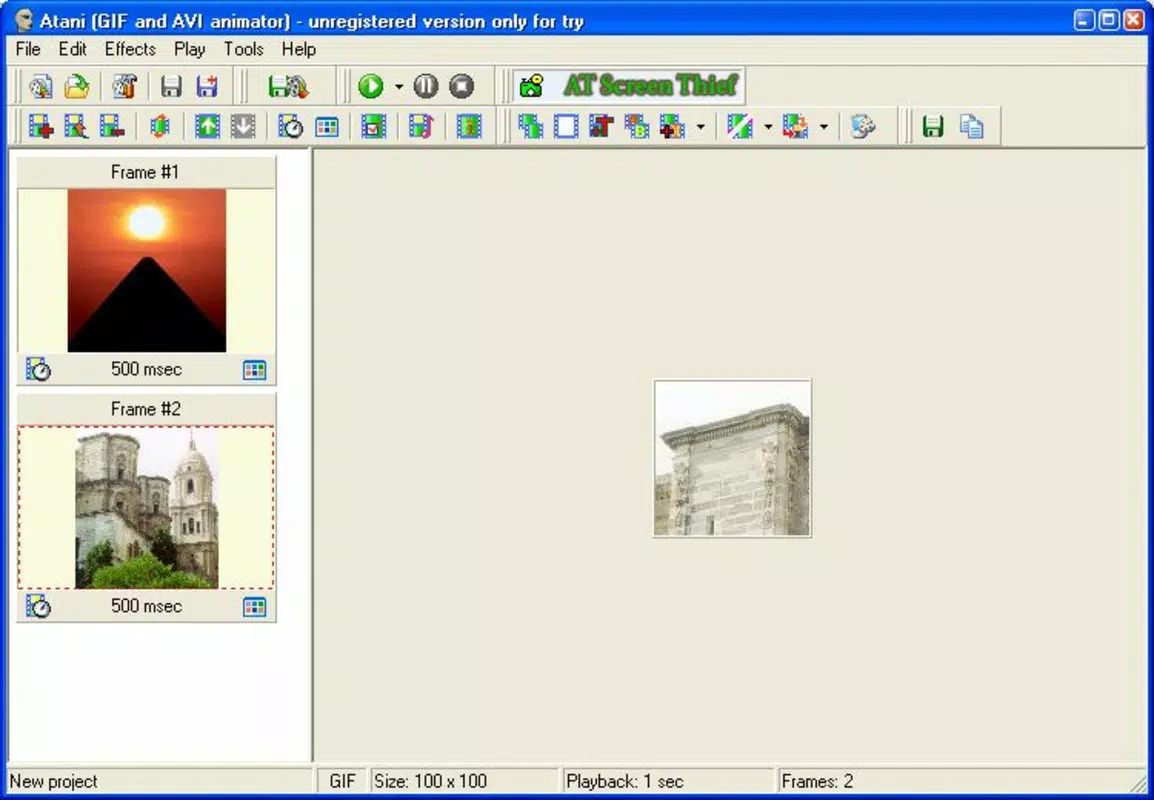Click Frame #2's 500 msec delay text
Image resolution: width=1154 pixels, height=800 pixels.
coord(146,606)
